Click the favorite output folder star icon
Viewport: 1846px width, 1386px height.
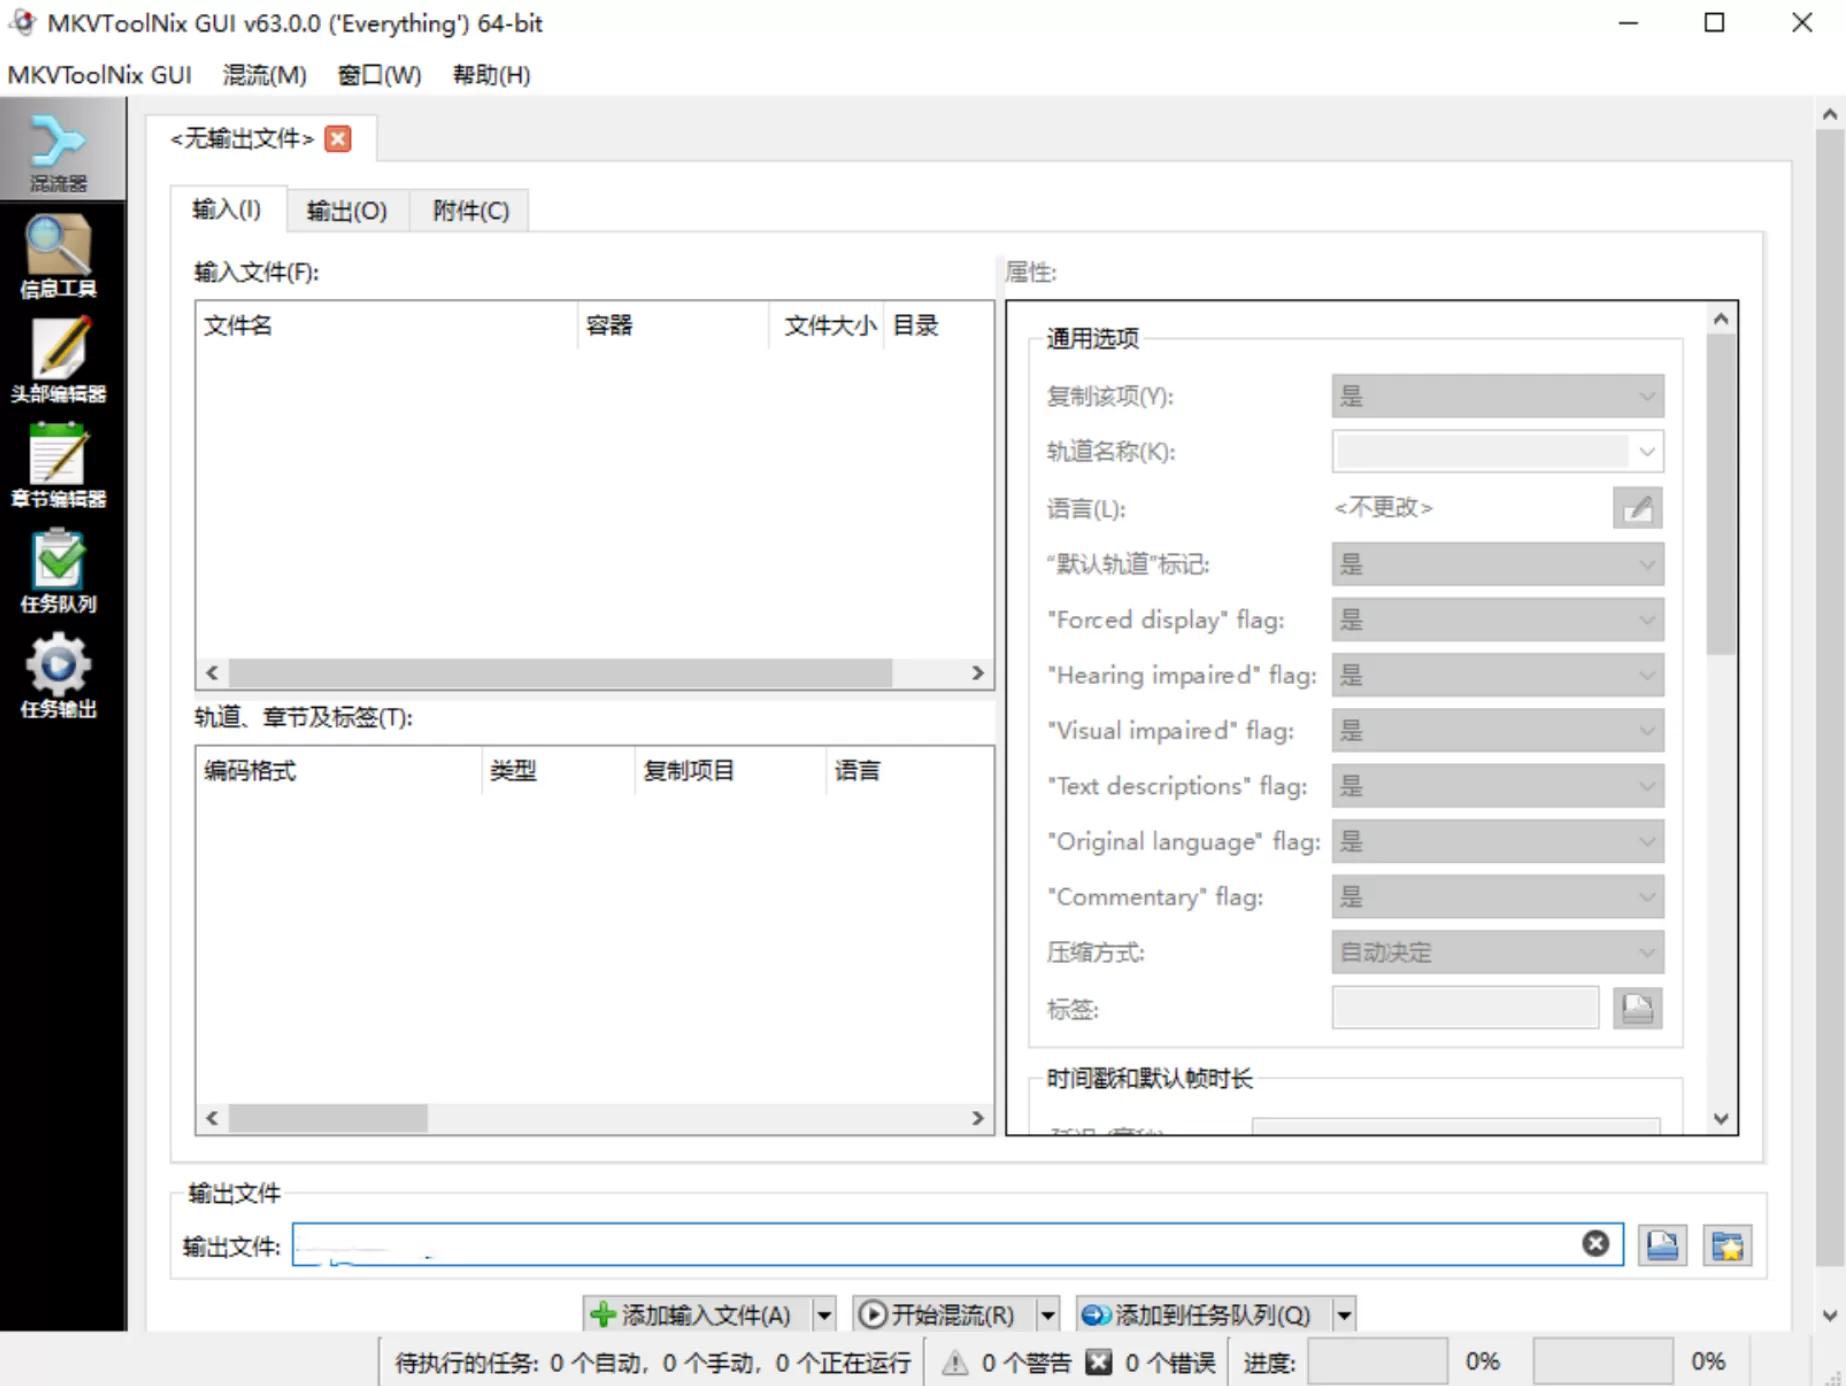pos(1727,1245)
